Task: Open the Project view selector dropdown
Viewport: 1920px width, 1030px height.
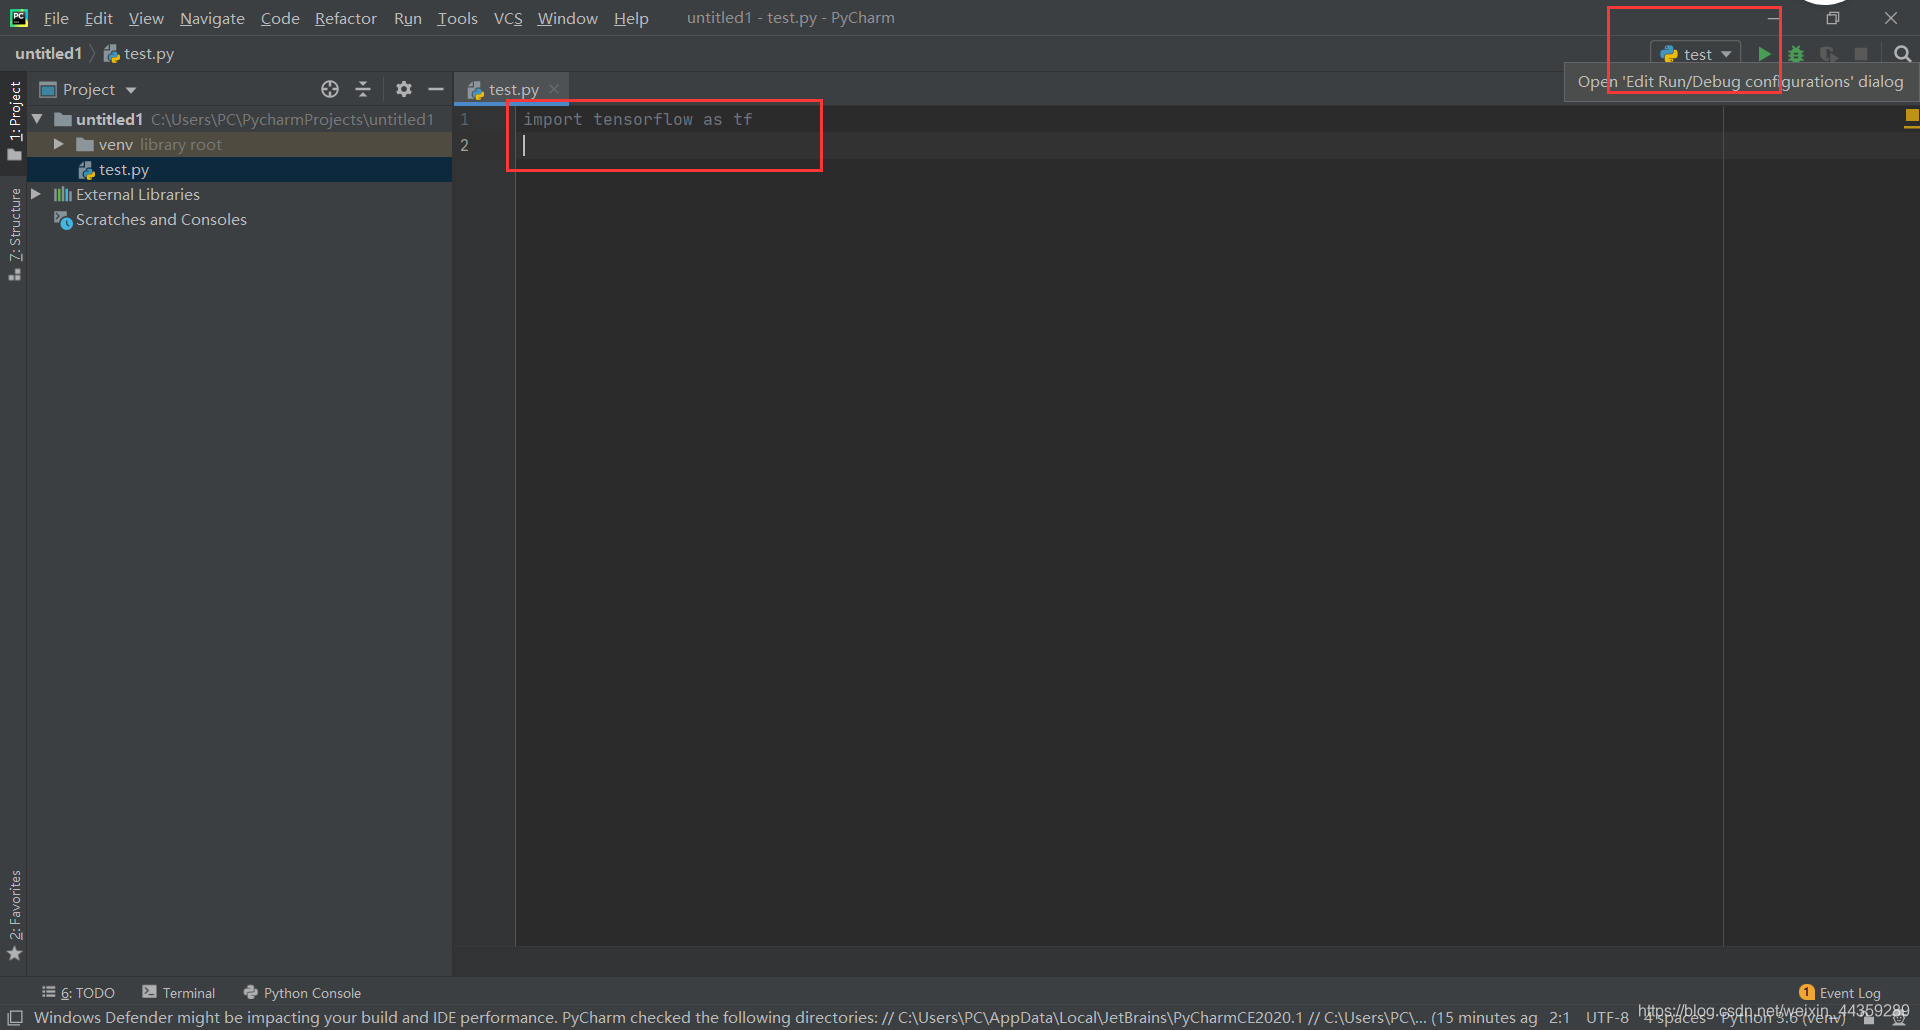Action: tap(88, 89)
